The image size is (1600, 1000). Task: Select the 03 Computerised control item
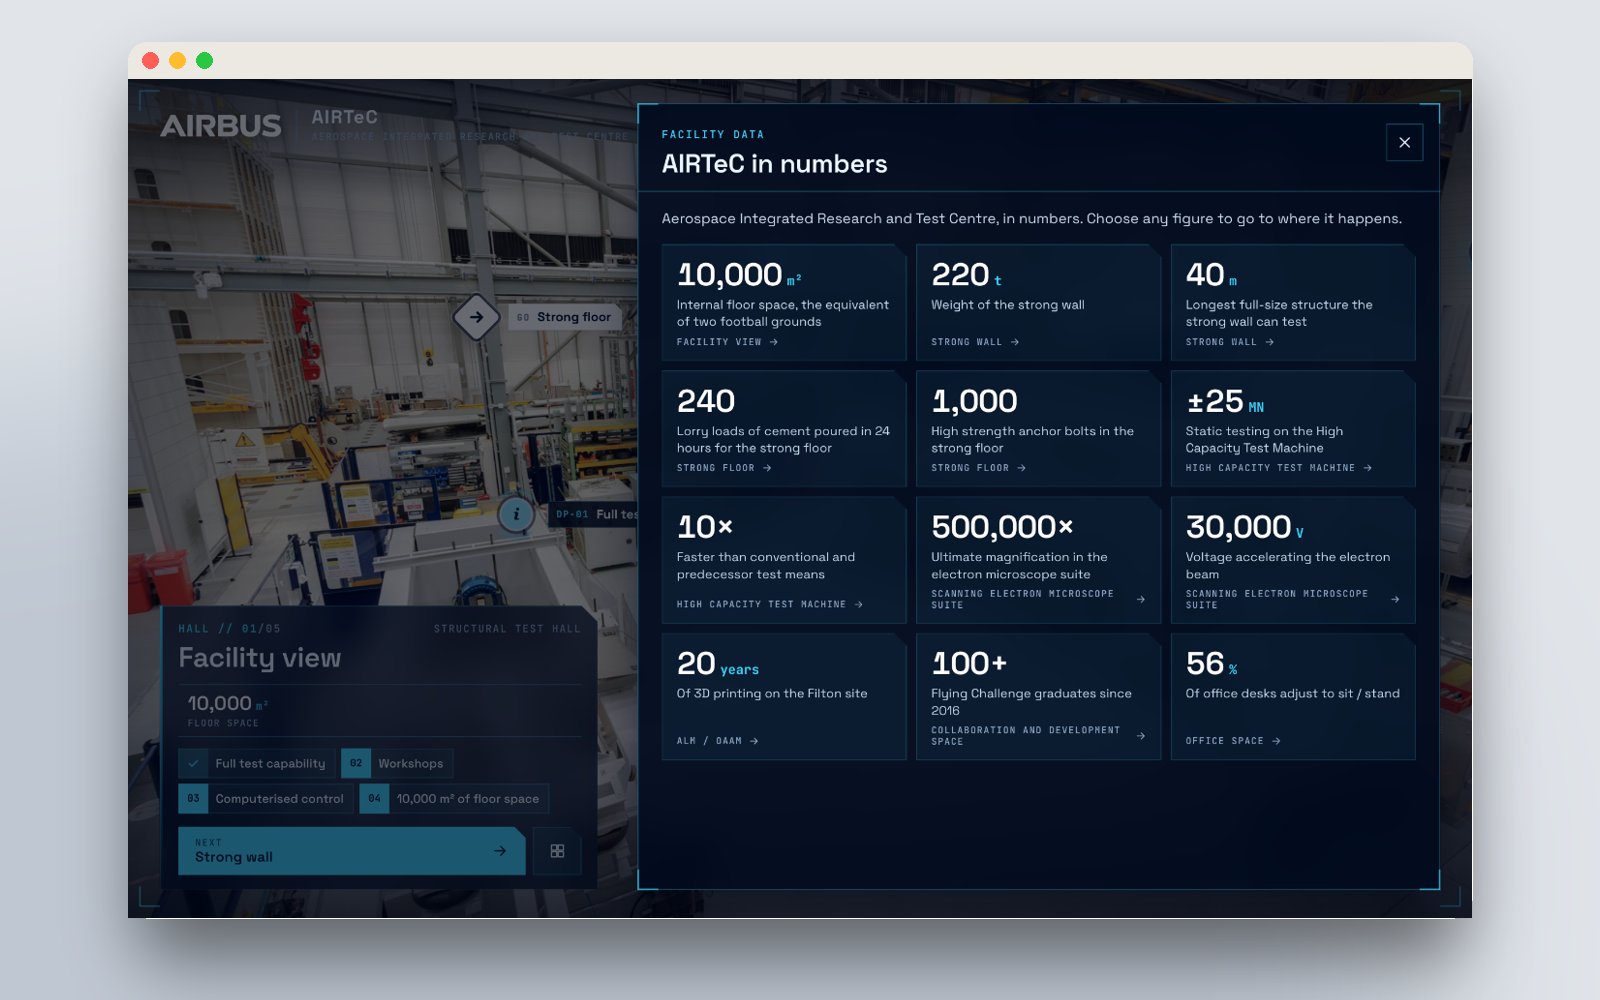266,799
